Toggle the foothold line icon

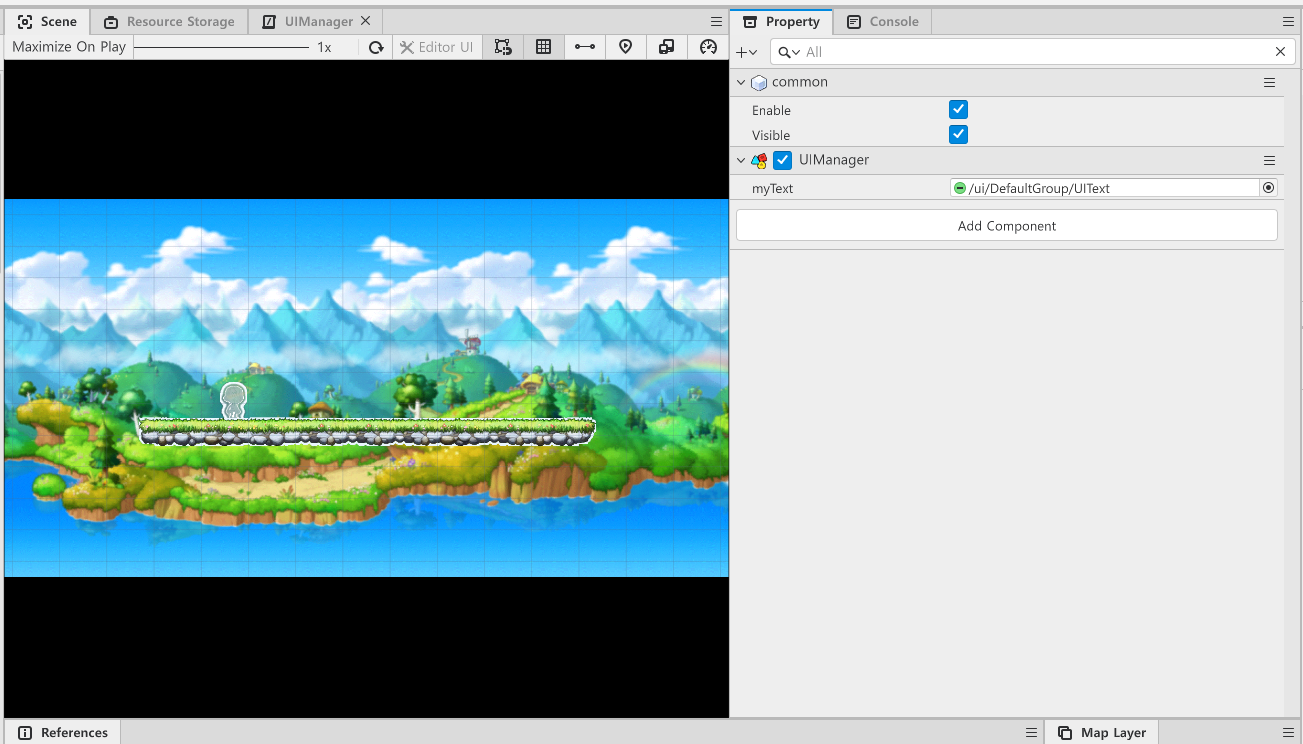[x=585, y=47]
